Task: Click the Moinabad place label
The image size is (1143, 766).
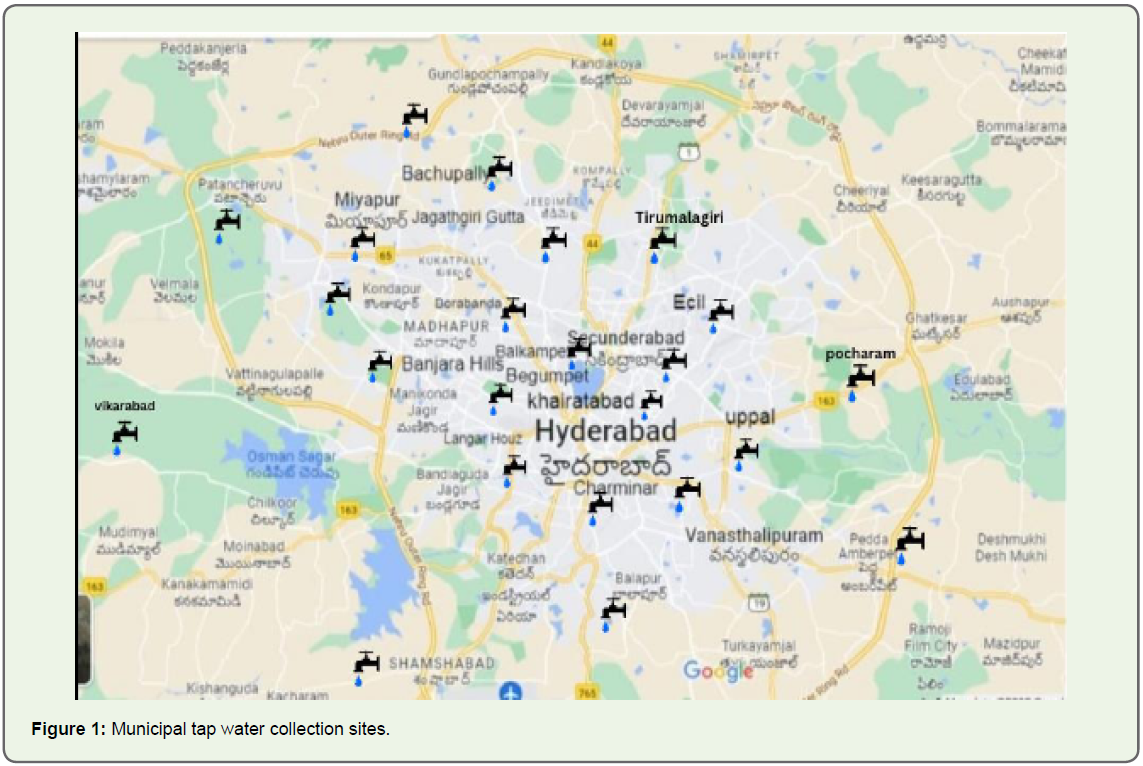Action: coord(254,546)
